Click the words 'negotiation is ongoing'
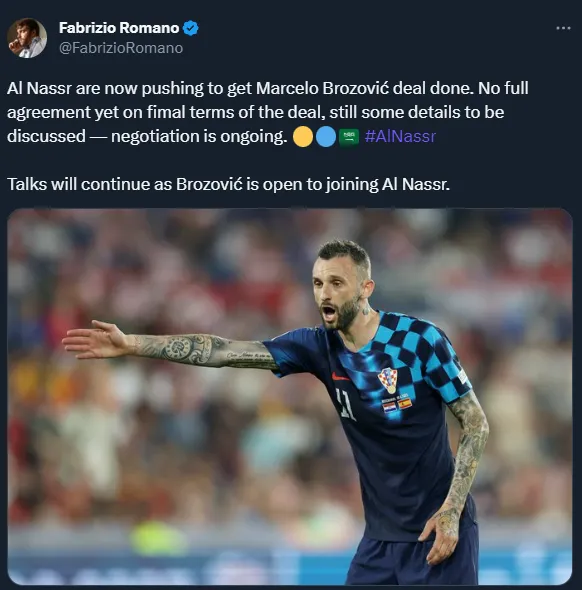The image size is (582, 590). 199,136
